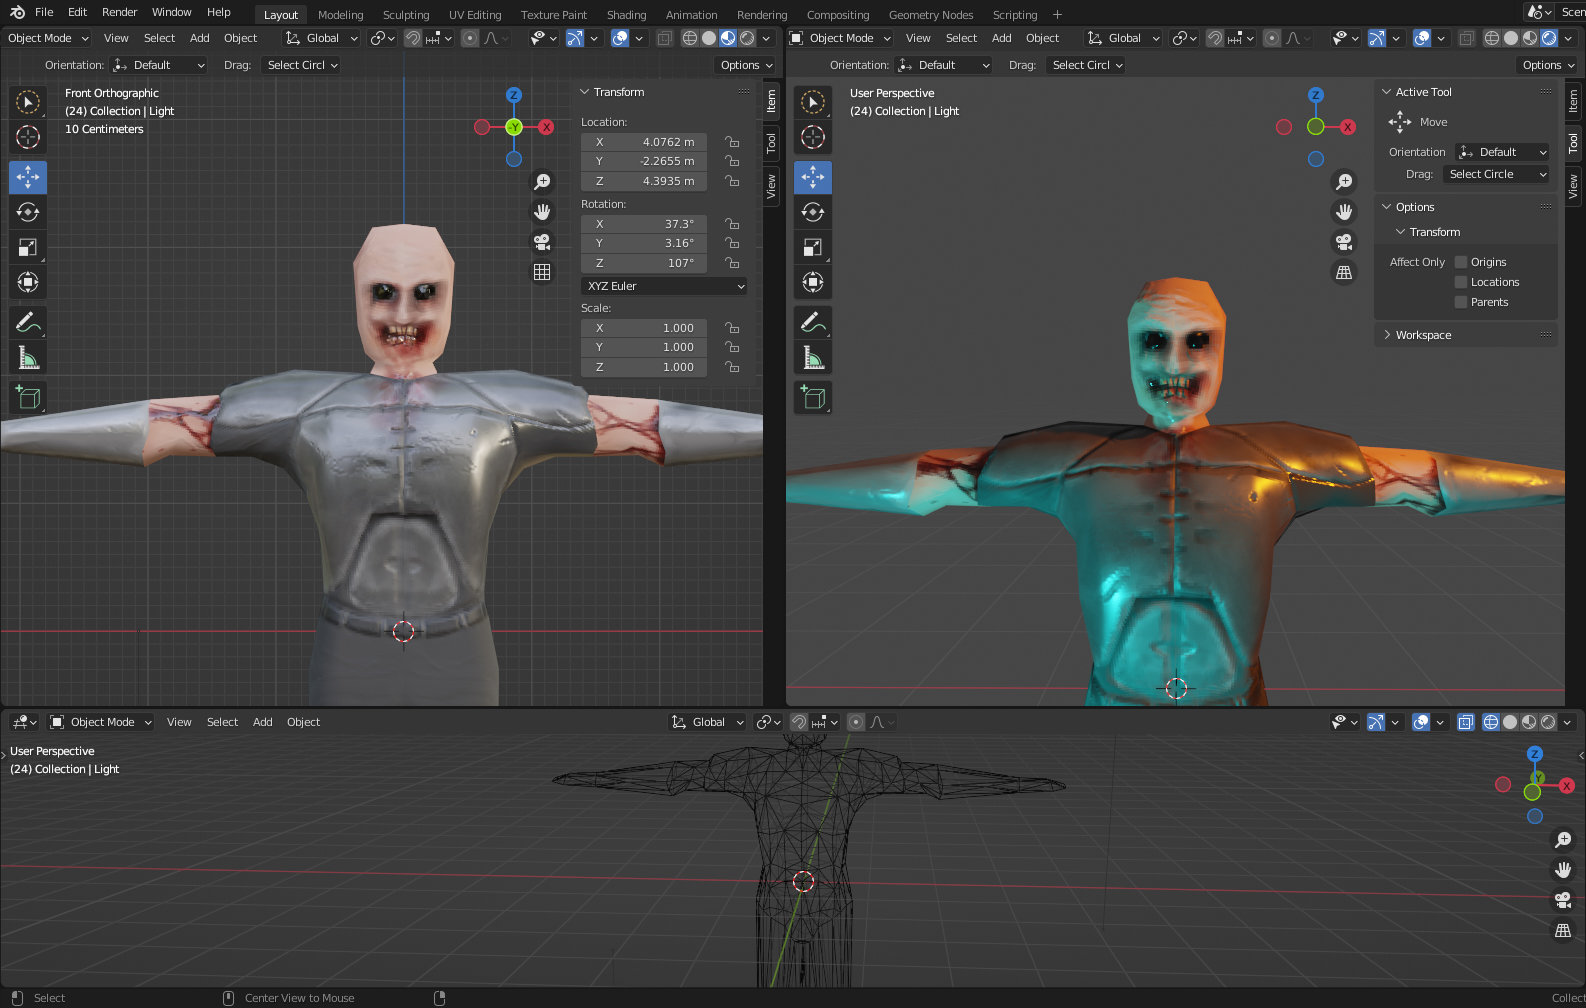Select the Scale tool in left viewport

tap(28, 247)
